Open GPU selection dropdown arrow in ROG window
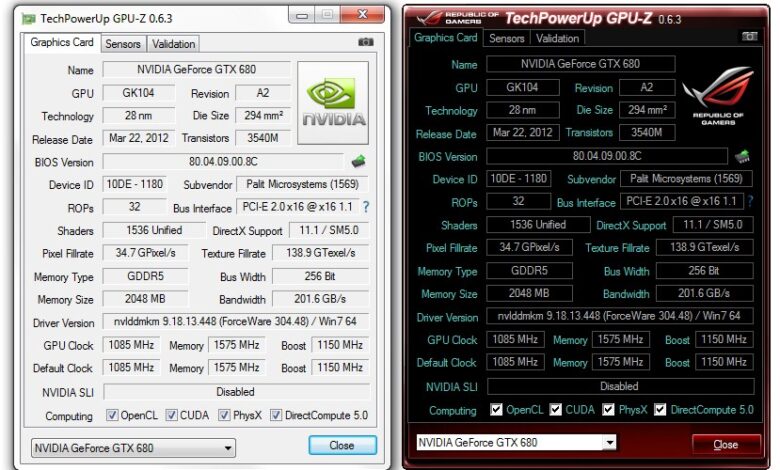780x470 pixels. 609,442
